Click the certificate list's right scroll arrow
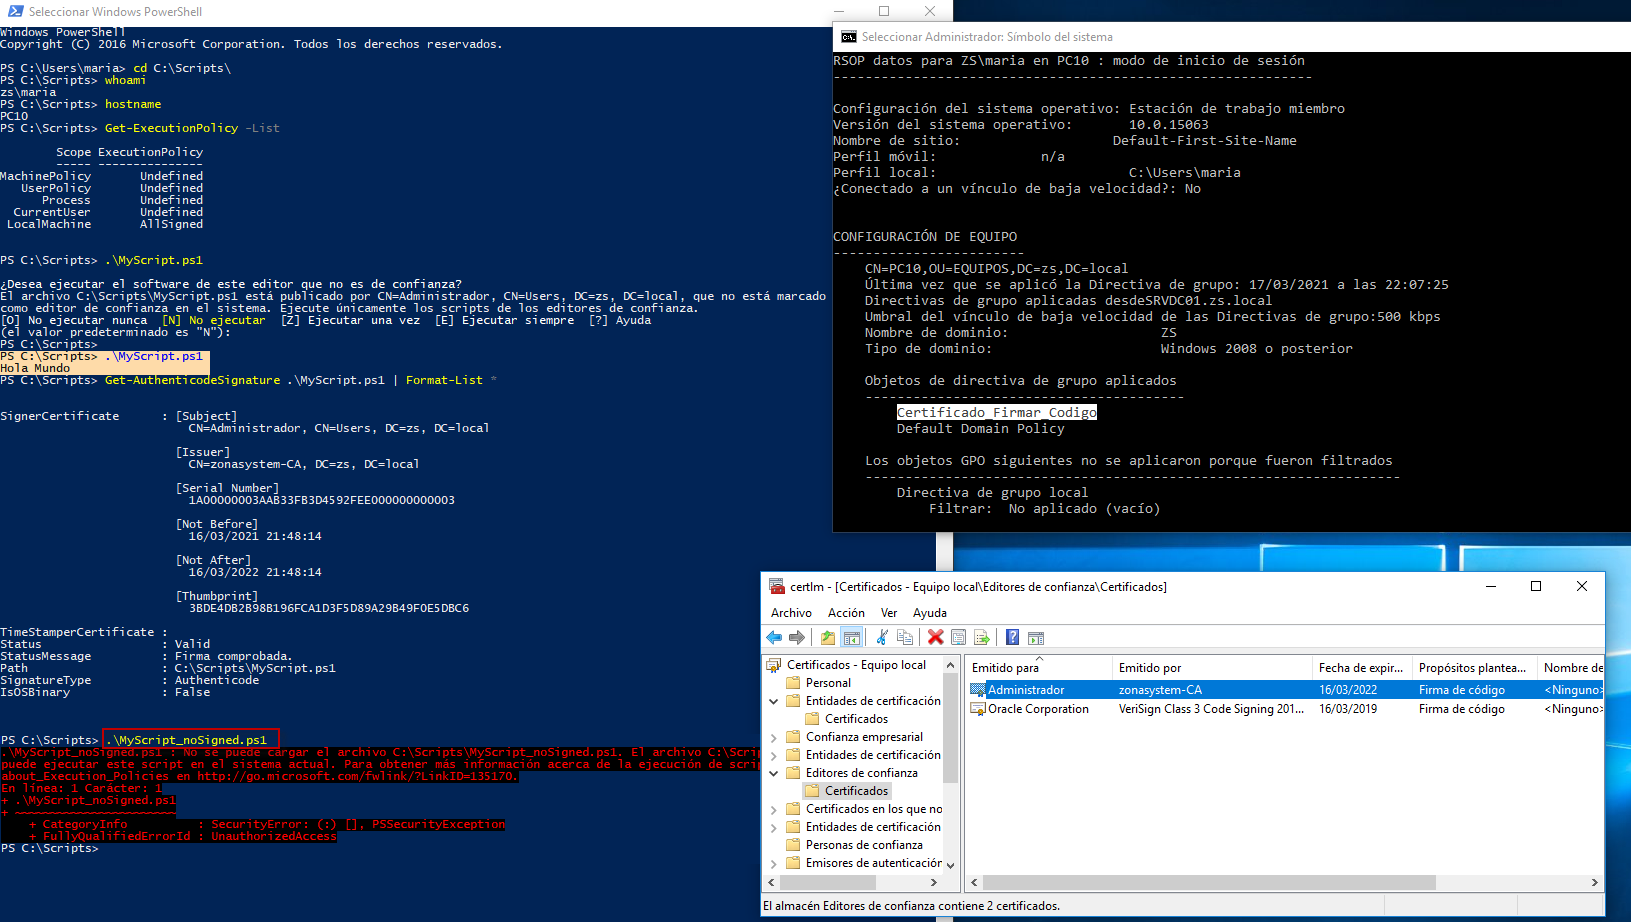 coord(1595,883)
